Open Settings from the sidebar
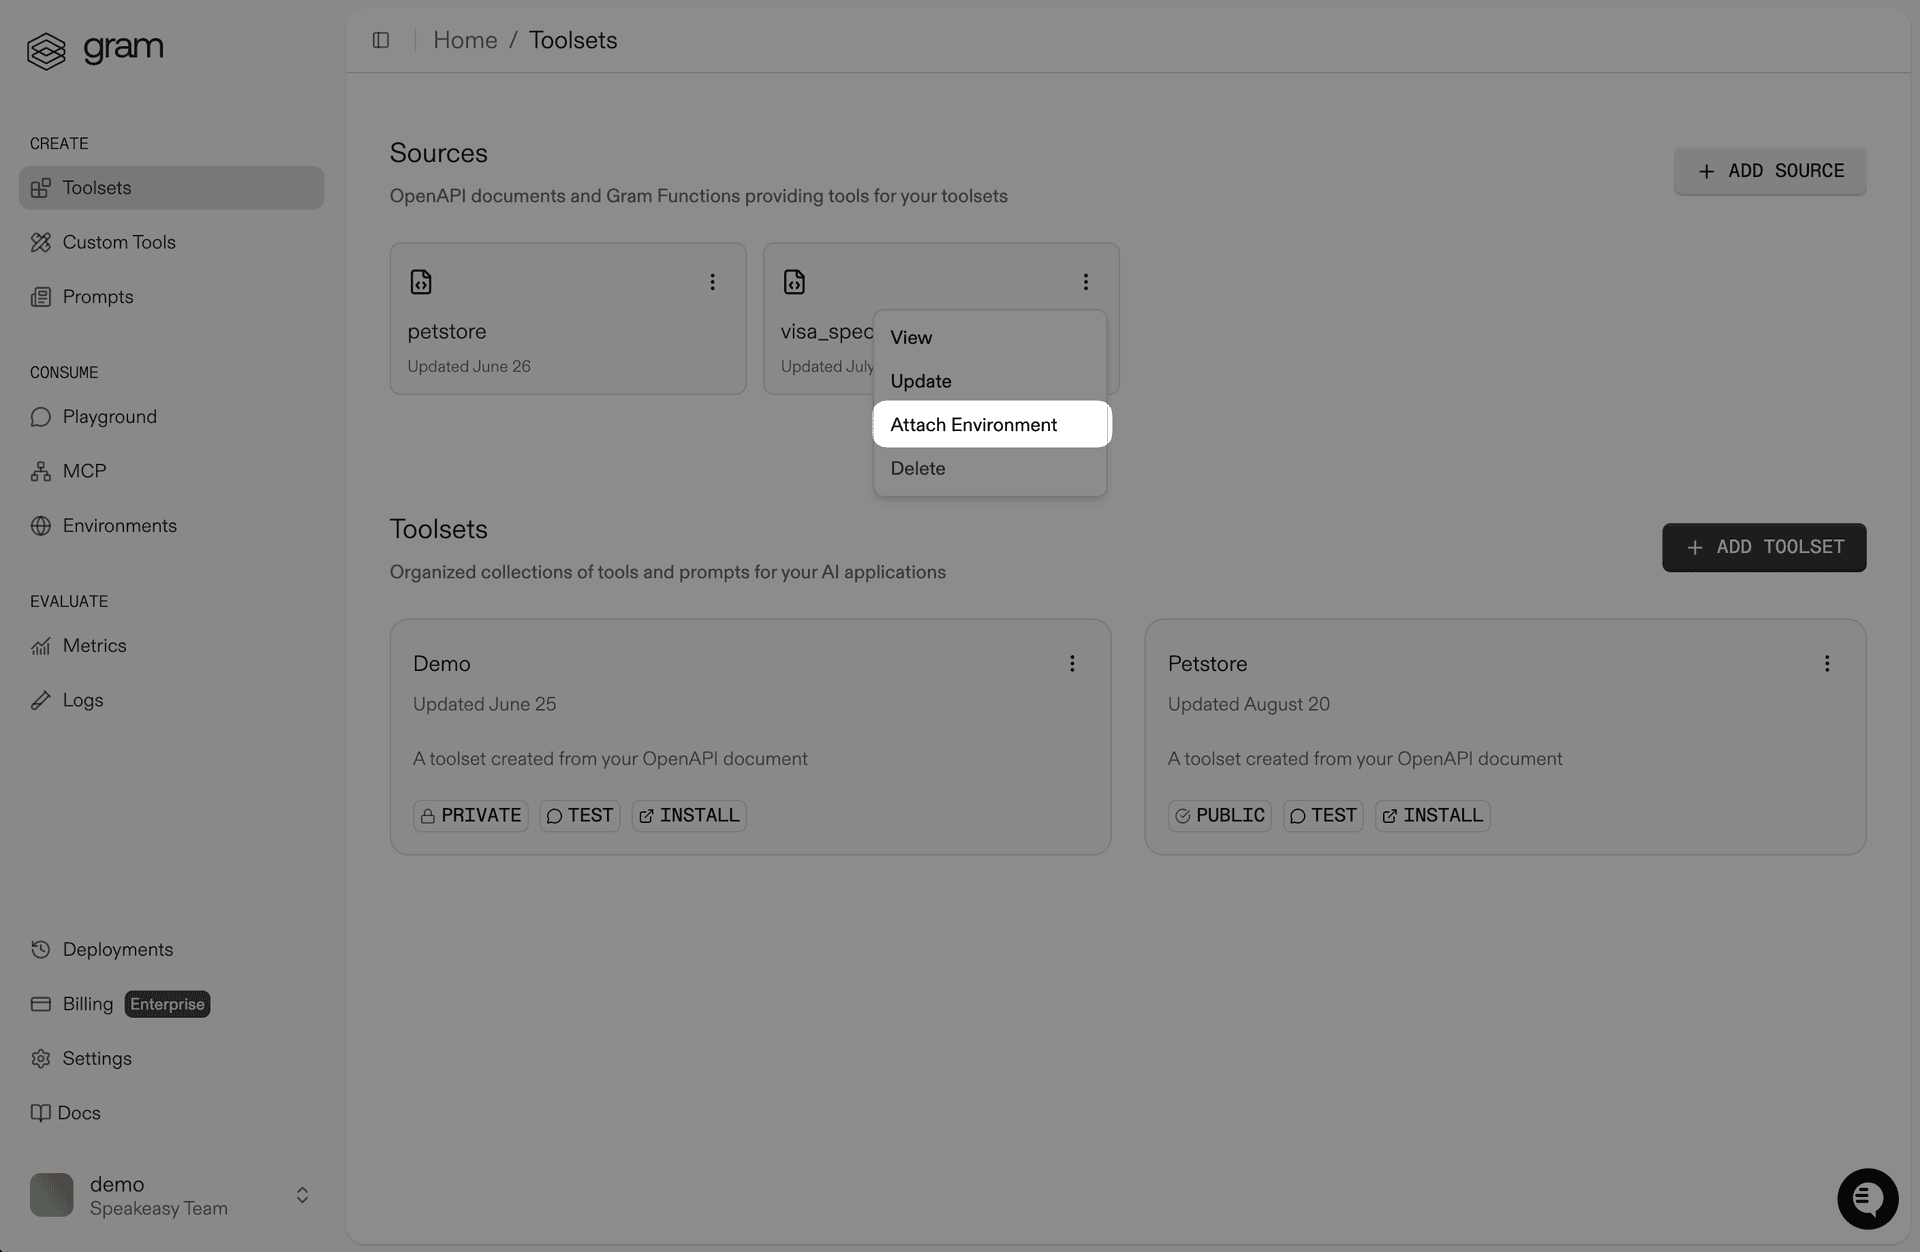Screen dimensions: 1920x1252 97,1058
